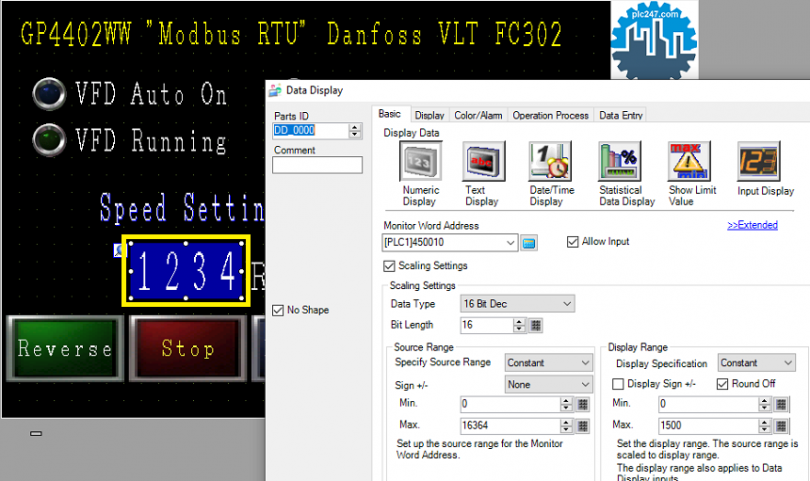Adjust the Source Range Max spinner
Viewport: 810px width, 481px height.
coord(566,426)
